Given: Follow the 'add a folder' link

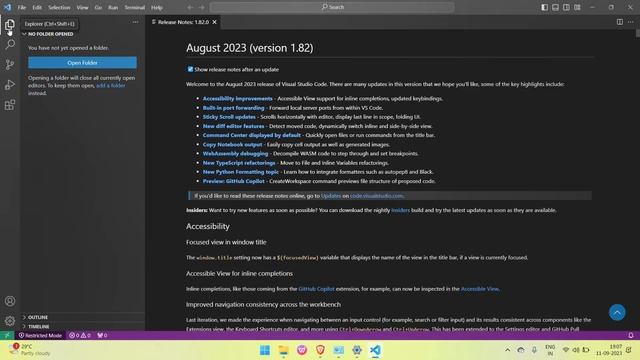Looking at the screenshot, I should click(x=111, y=86).
